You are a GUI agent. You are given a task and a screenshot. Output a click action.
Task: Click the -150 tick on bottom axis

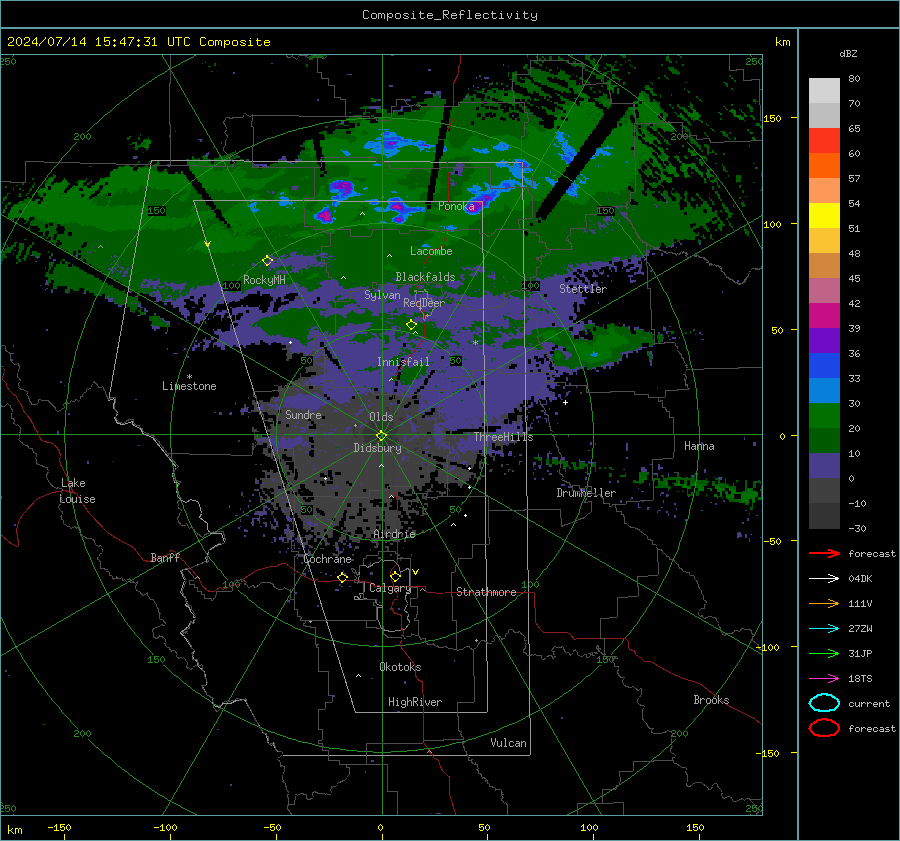(x=59, y=827)
